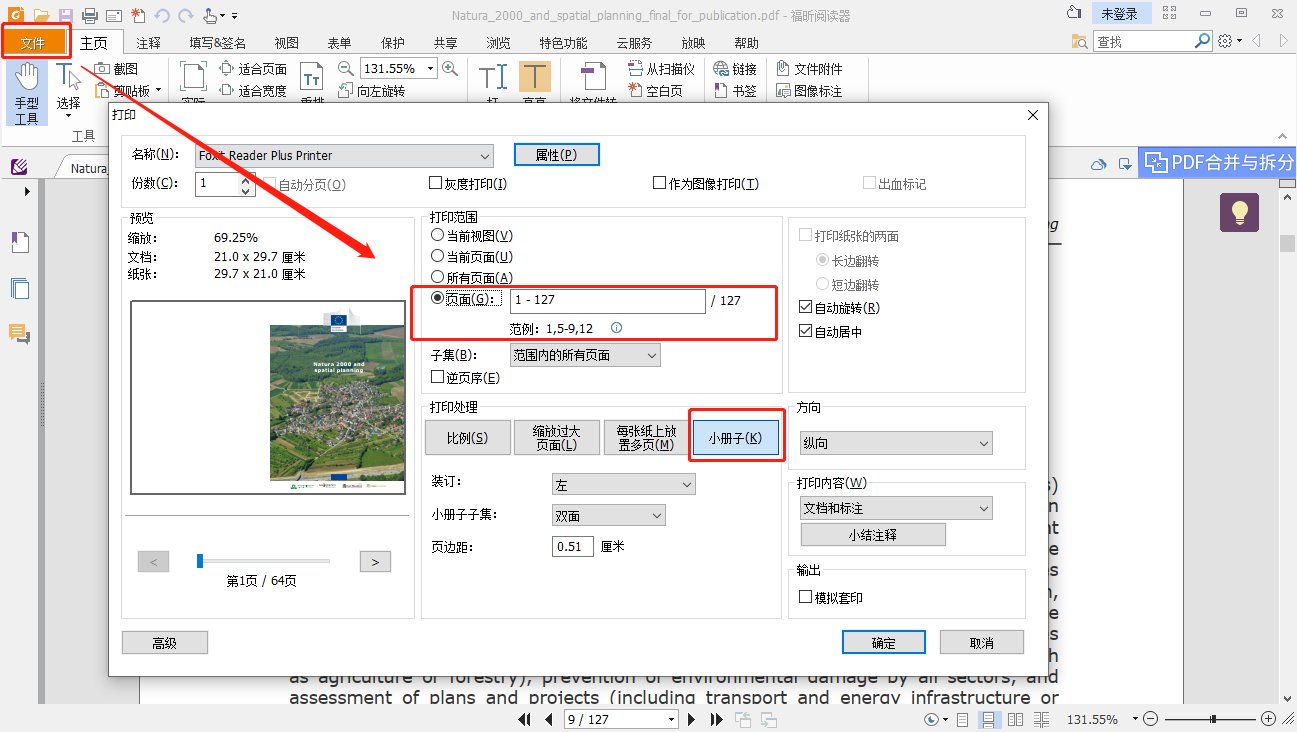The width and height of the screenshot is (1297, 732).
Task: Toggle Auto Rotate (自动旋转) checkbox
Action: click(x=806, y=308)
